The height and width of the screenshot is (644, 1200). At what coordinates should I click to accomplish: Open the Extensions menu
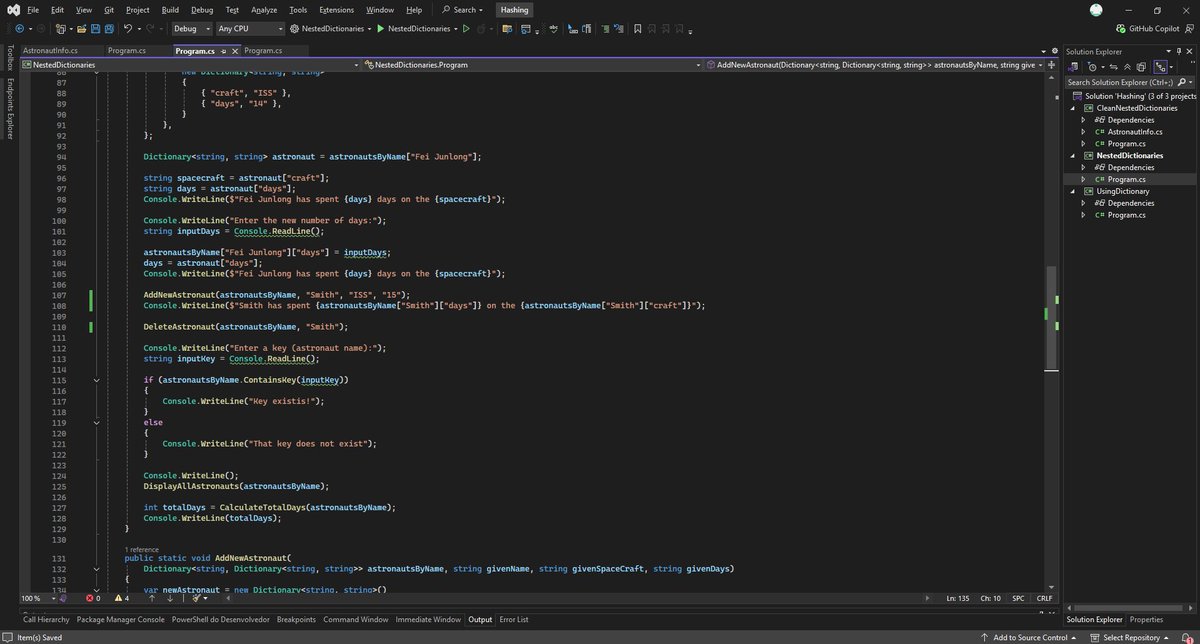pyautogui.click(x=336, y=9)
